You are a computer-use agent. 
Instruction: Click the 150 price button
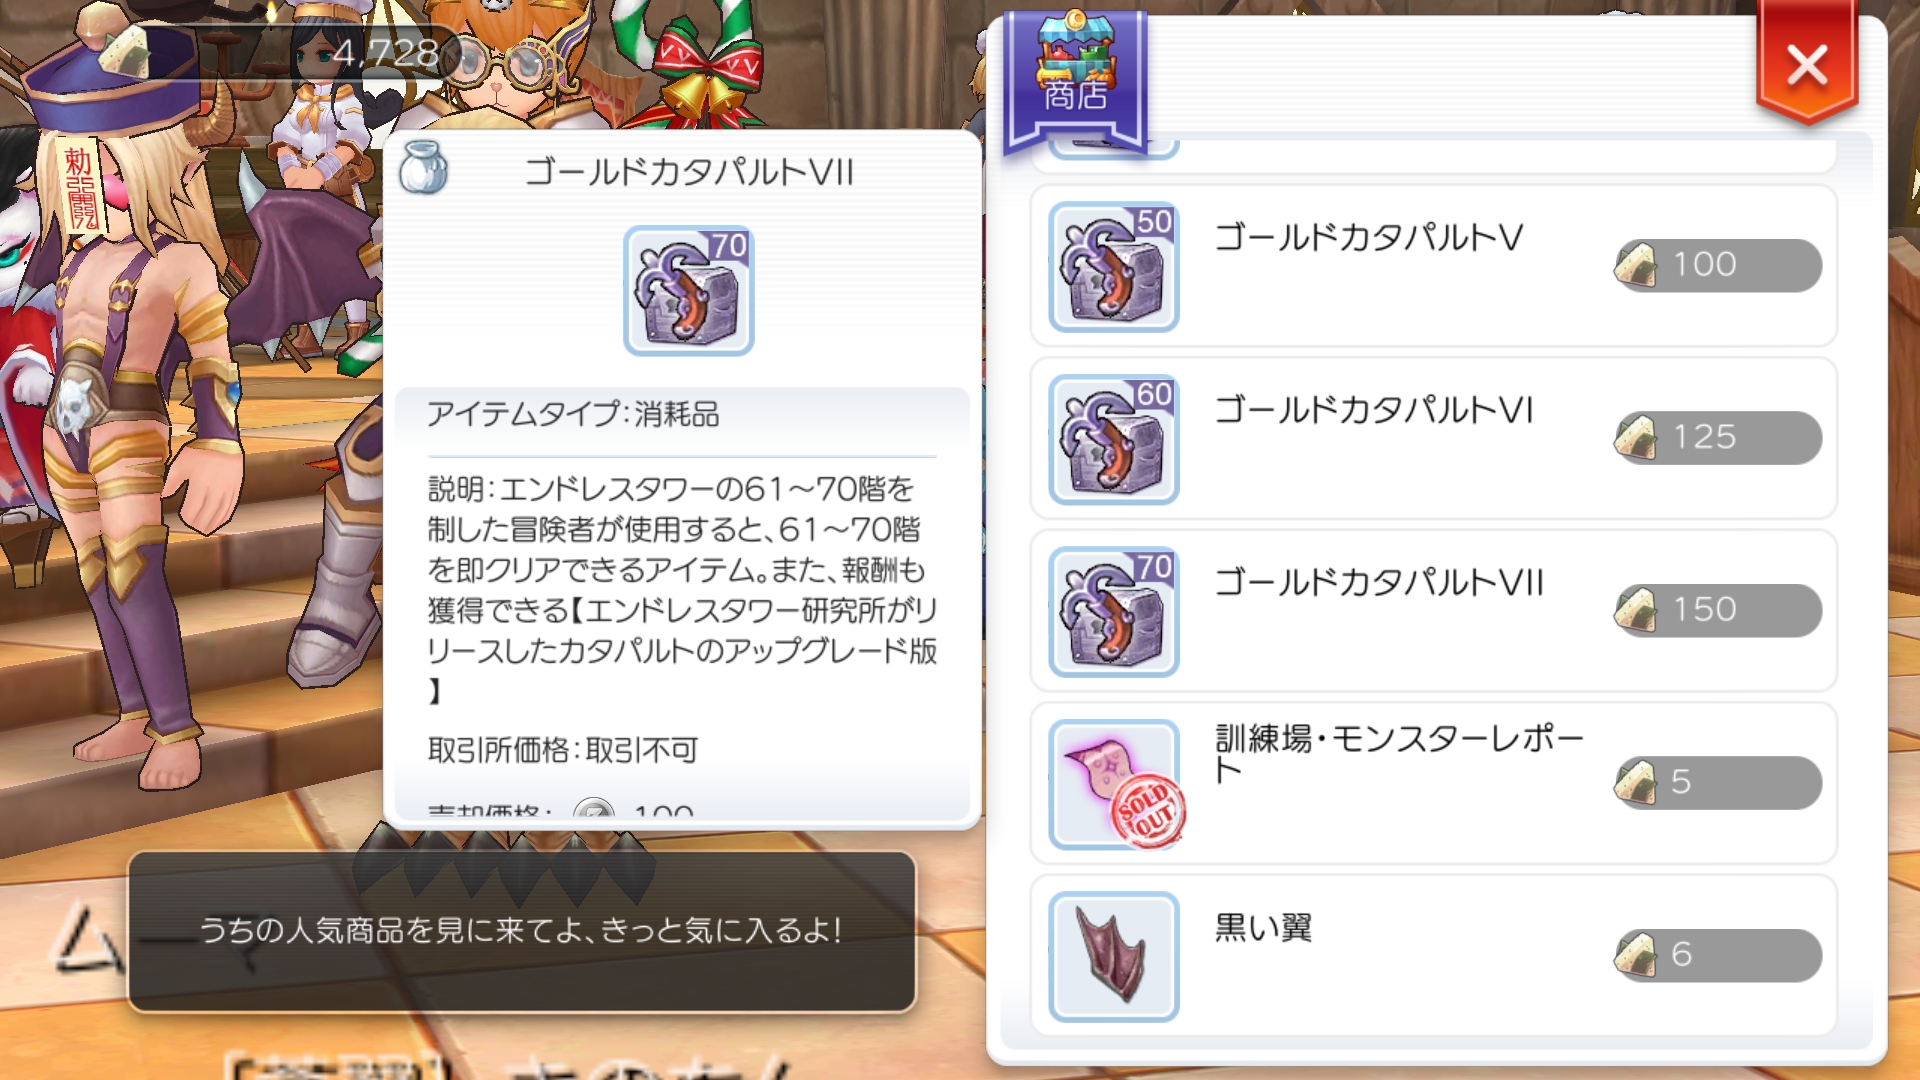[1718, 610]
